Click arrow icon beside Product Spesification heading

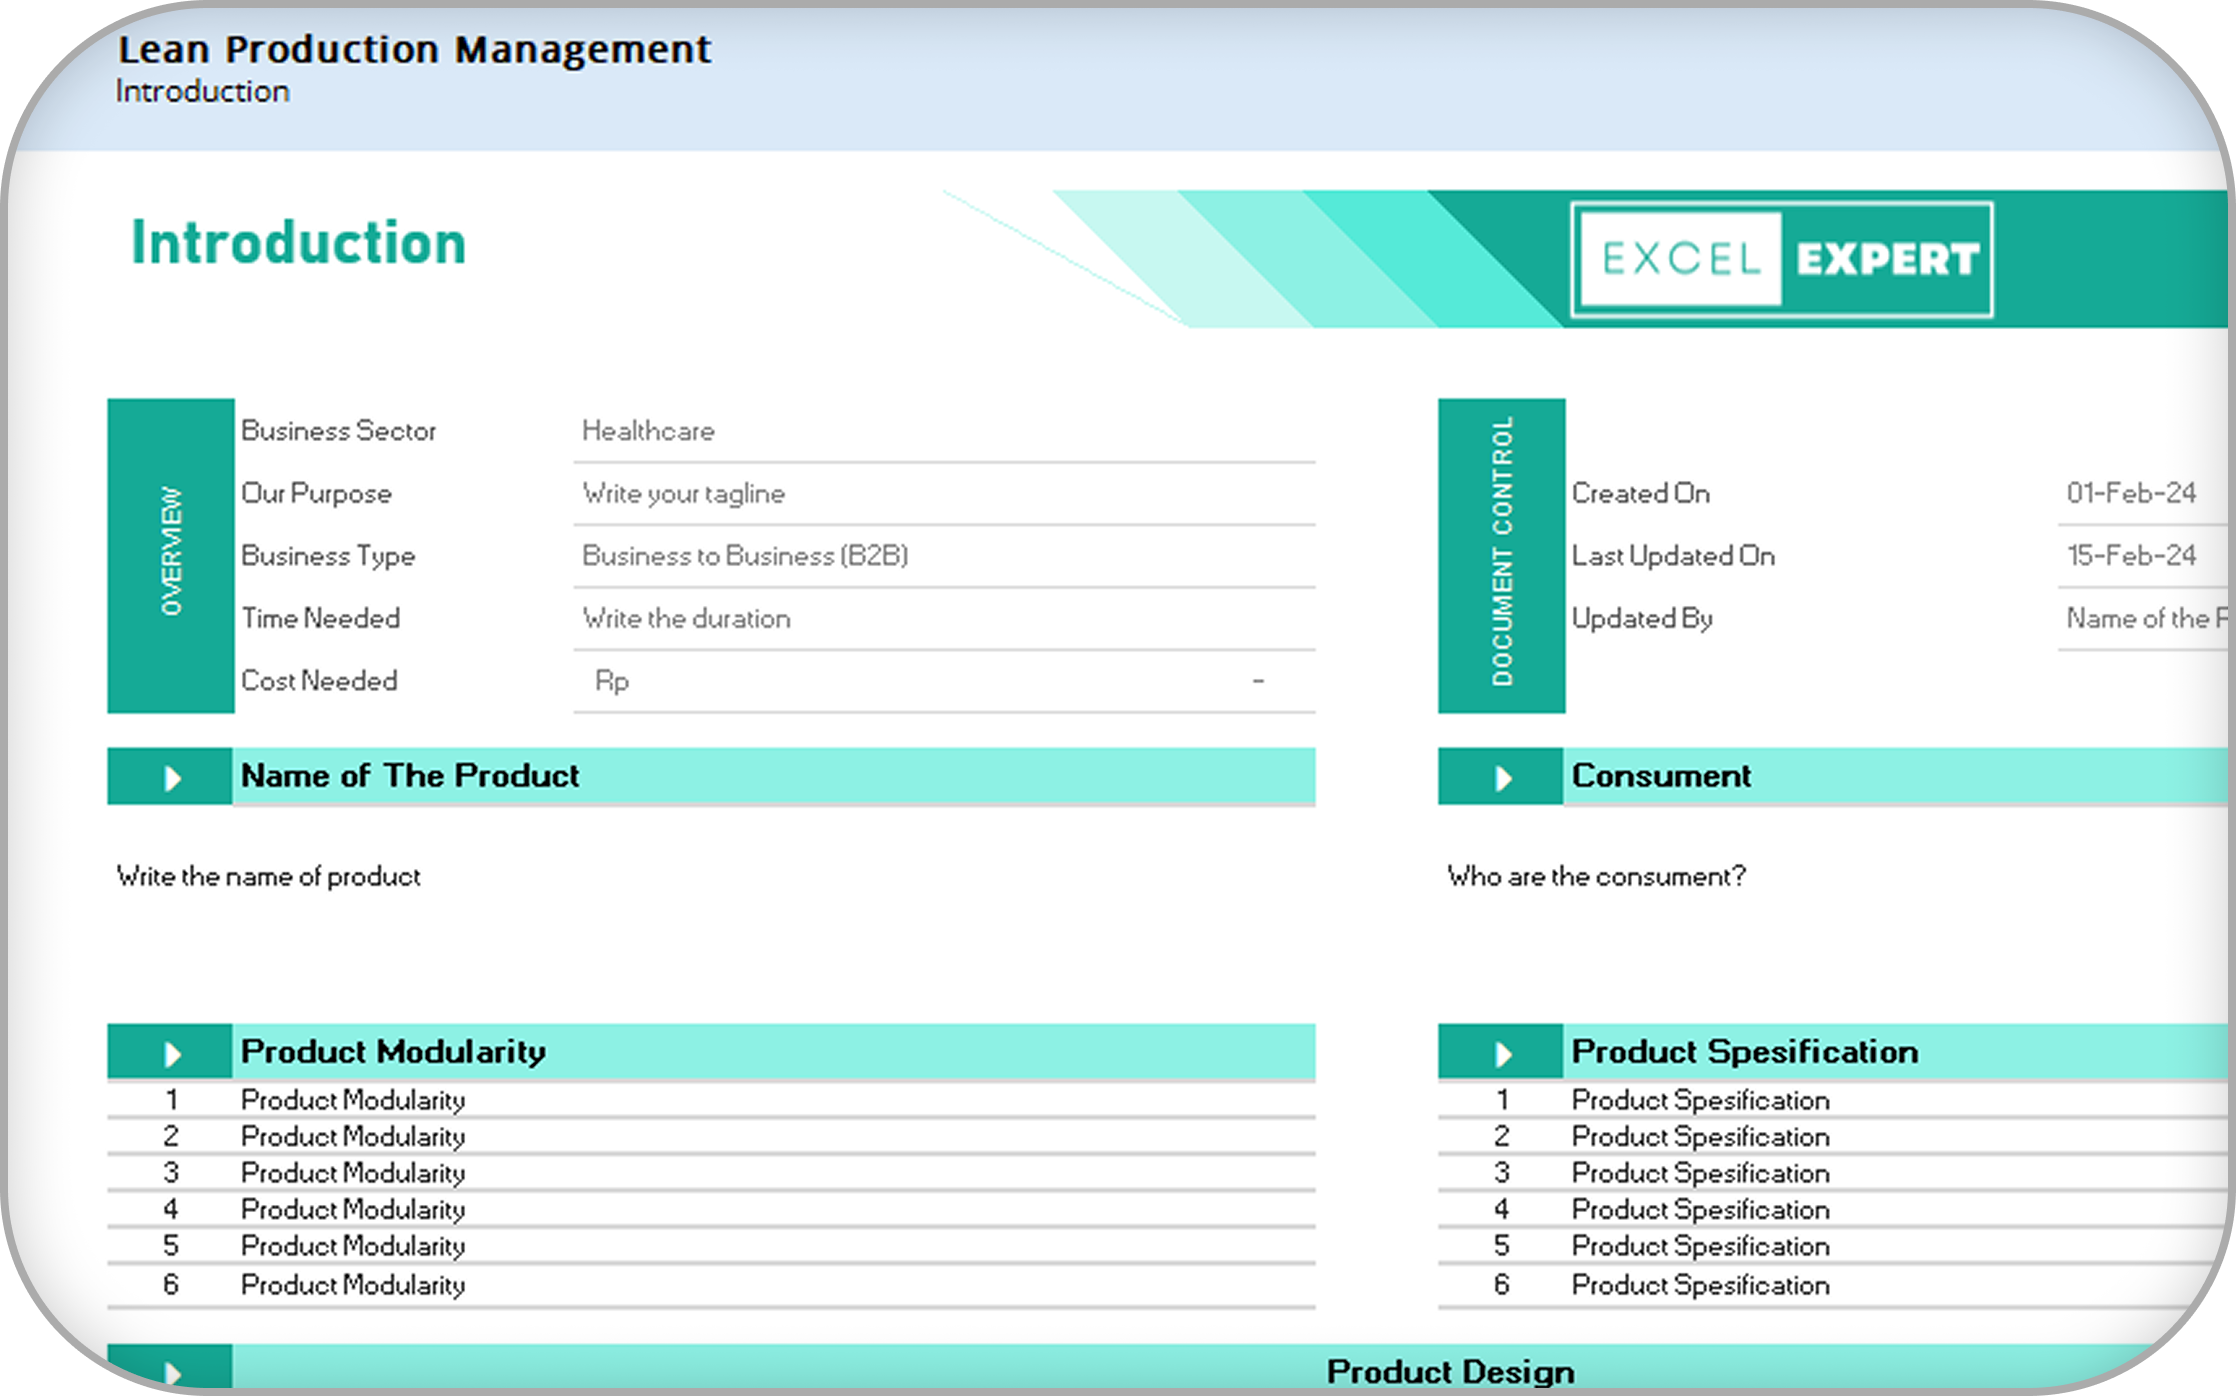pyautogui.click(x=1502, y=1053)
